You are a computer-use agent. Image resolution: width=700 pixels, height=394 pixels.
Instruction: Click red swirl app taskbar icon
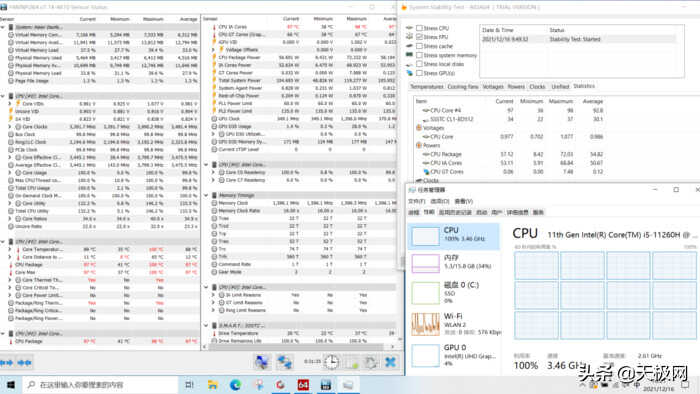(x=280, y=385)
